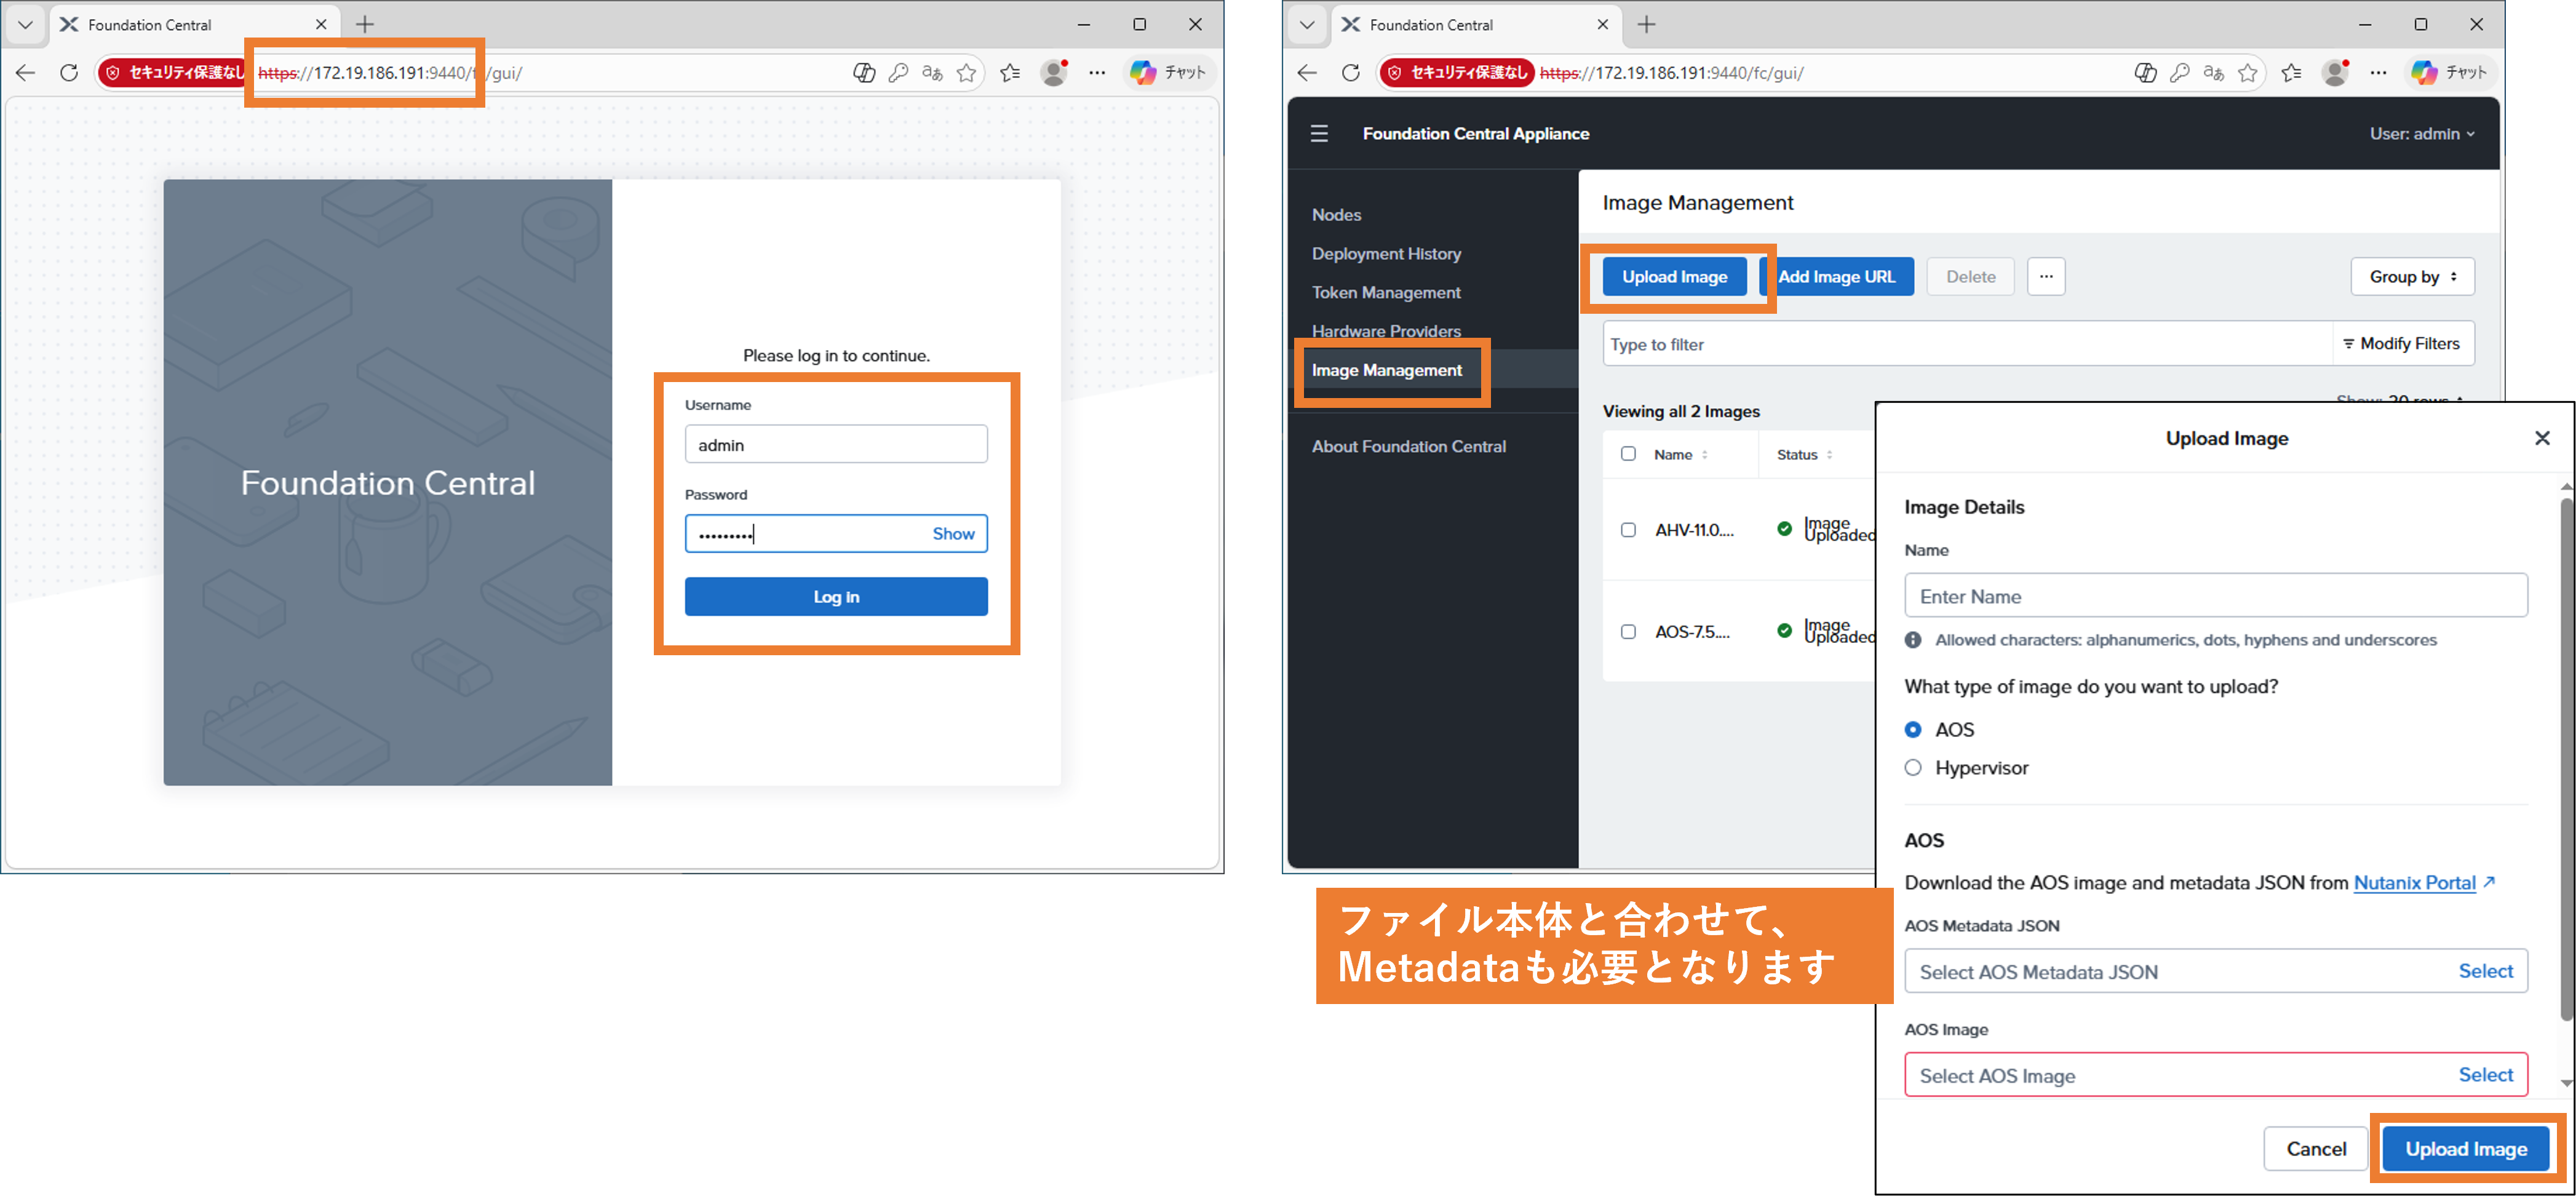Refresh the right browser window page
Image resolution: width=2576 pixels, height=1196 pixels.
point(1350,73)
